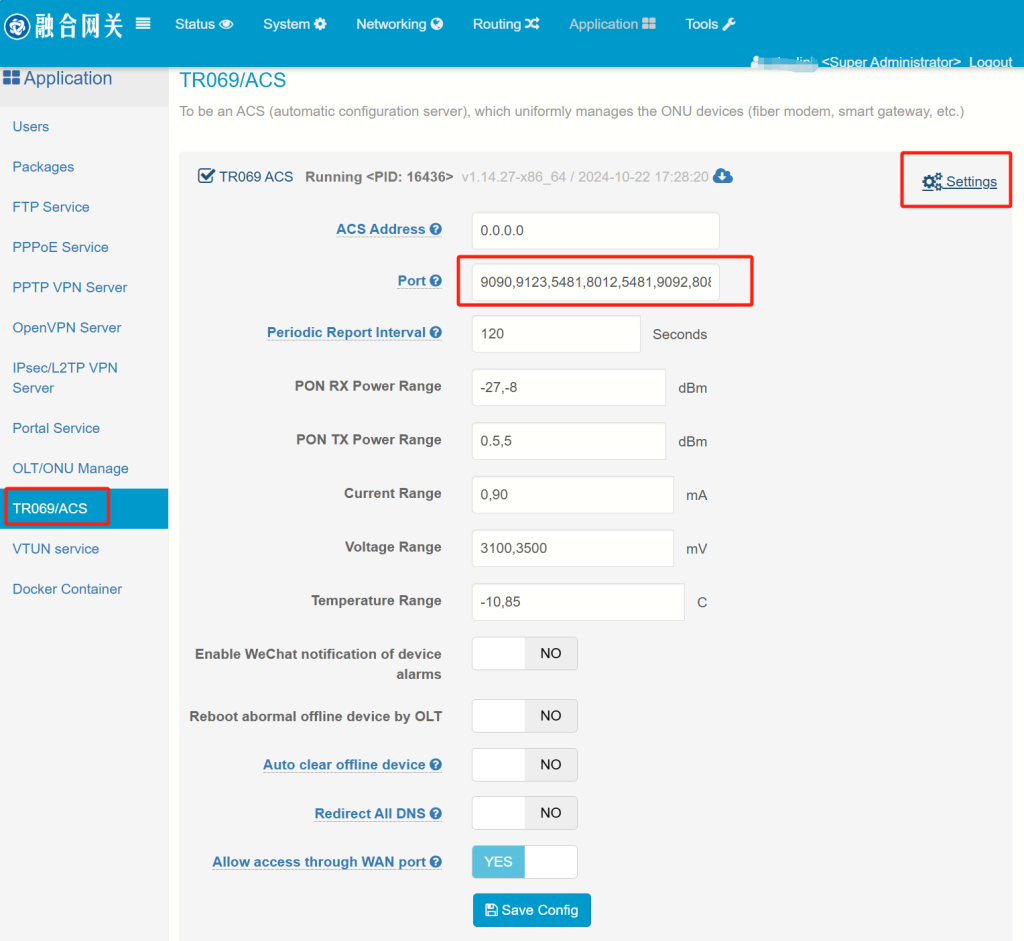This screenshot has width=1024, height=941.
Task: Uncheck the TR069 ACS enable checkbox
Action: [x=206, y=176]
